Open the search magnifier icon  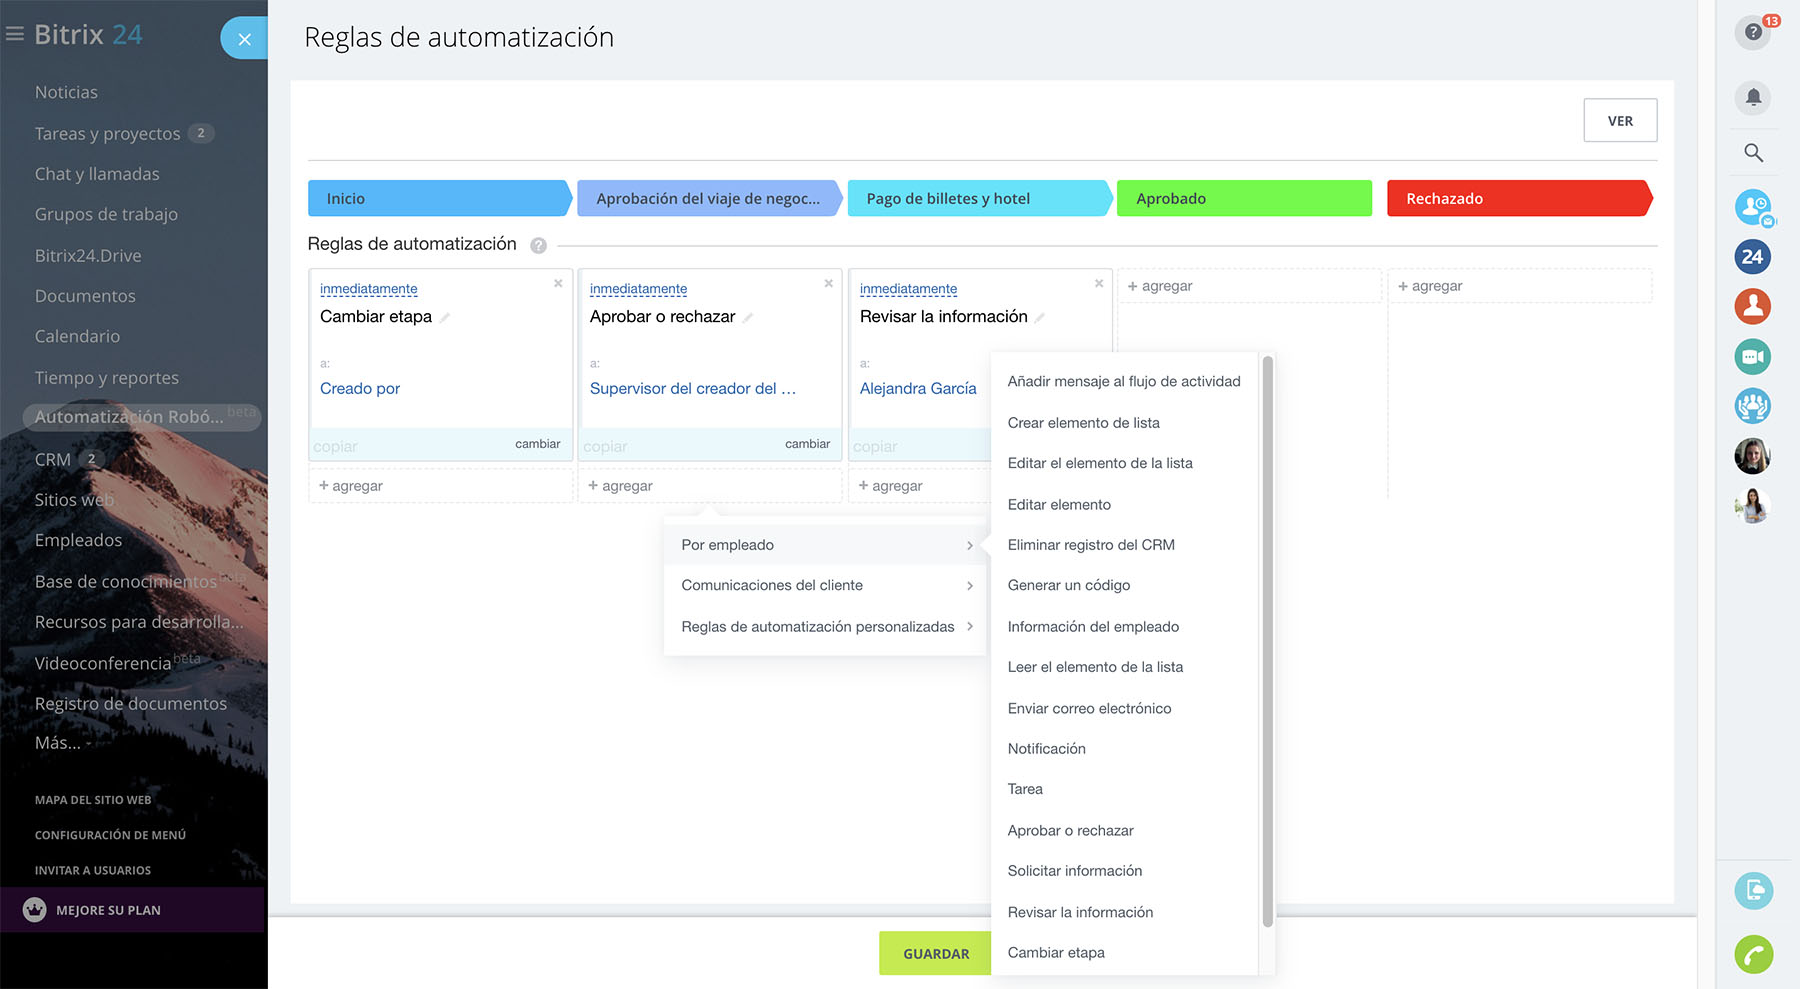pos(1752,153)
